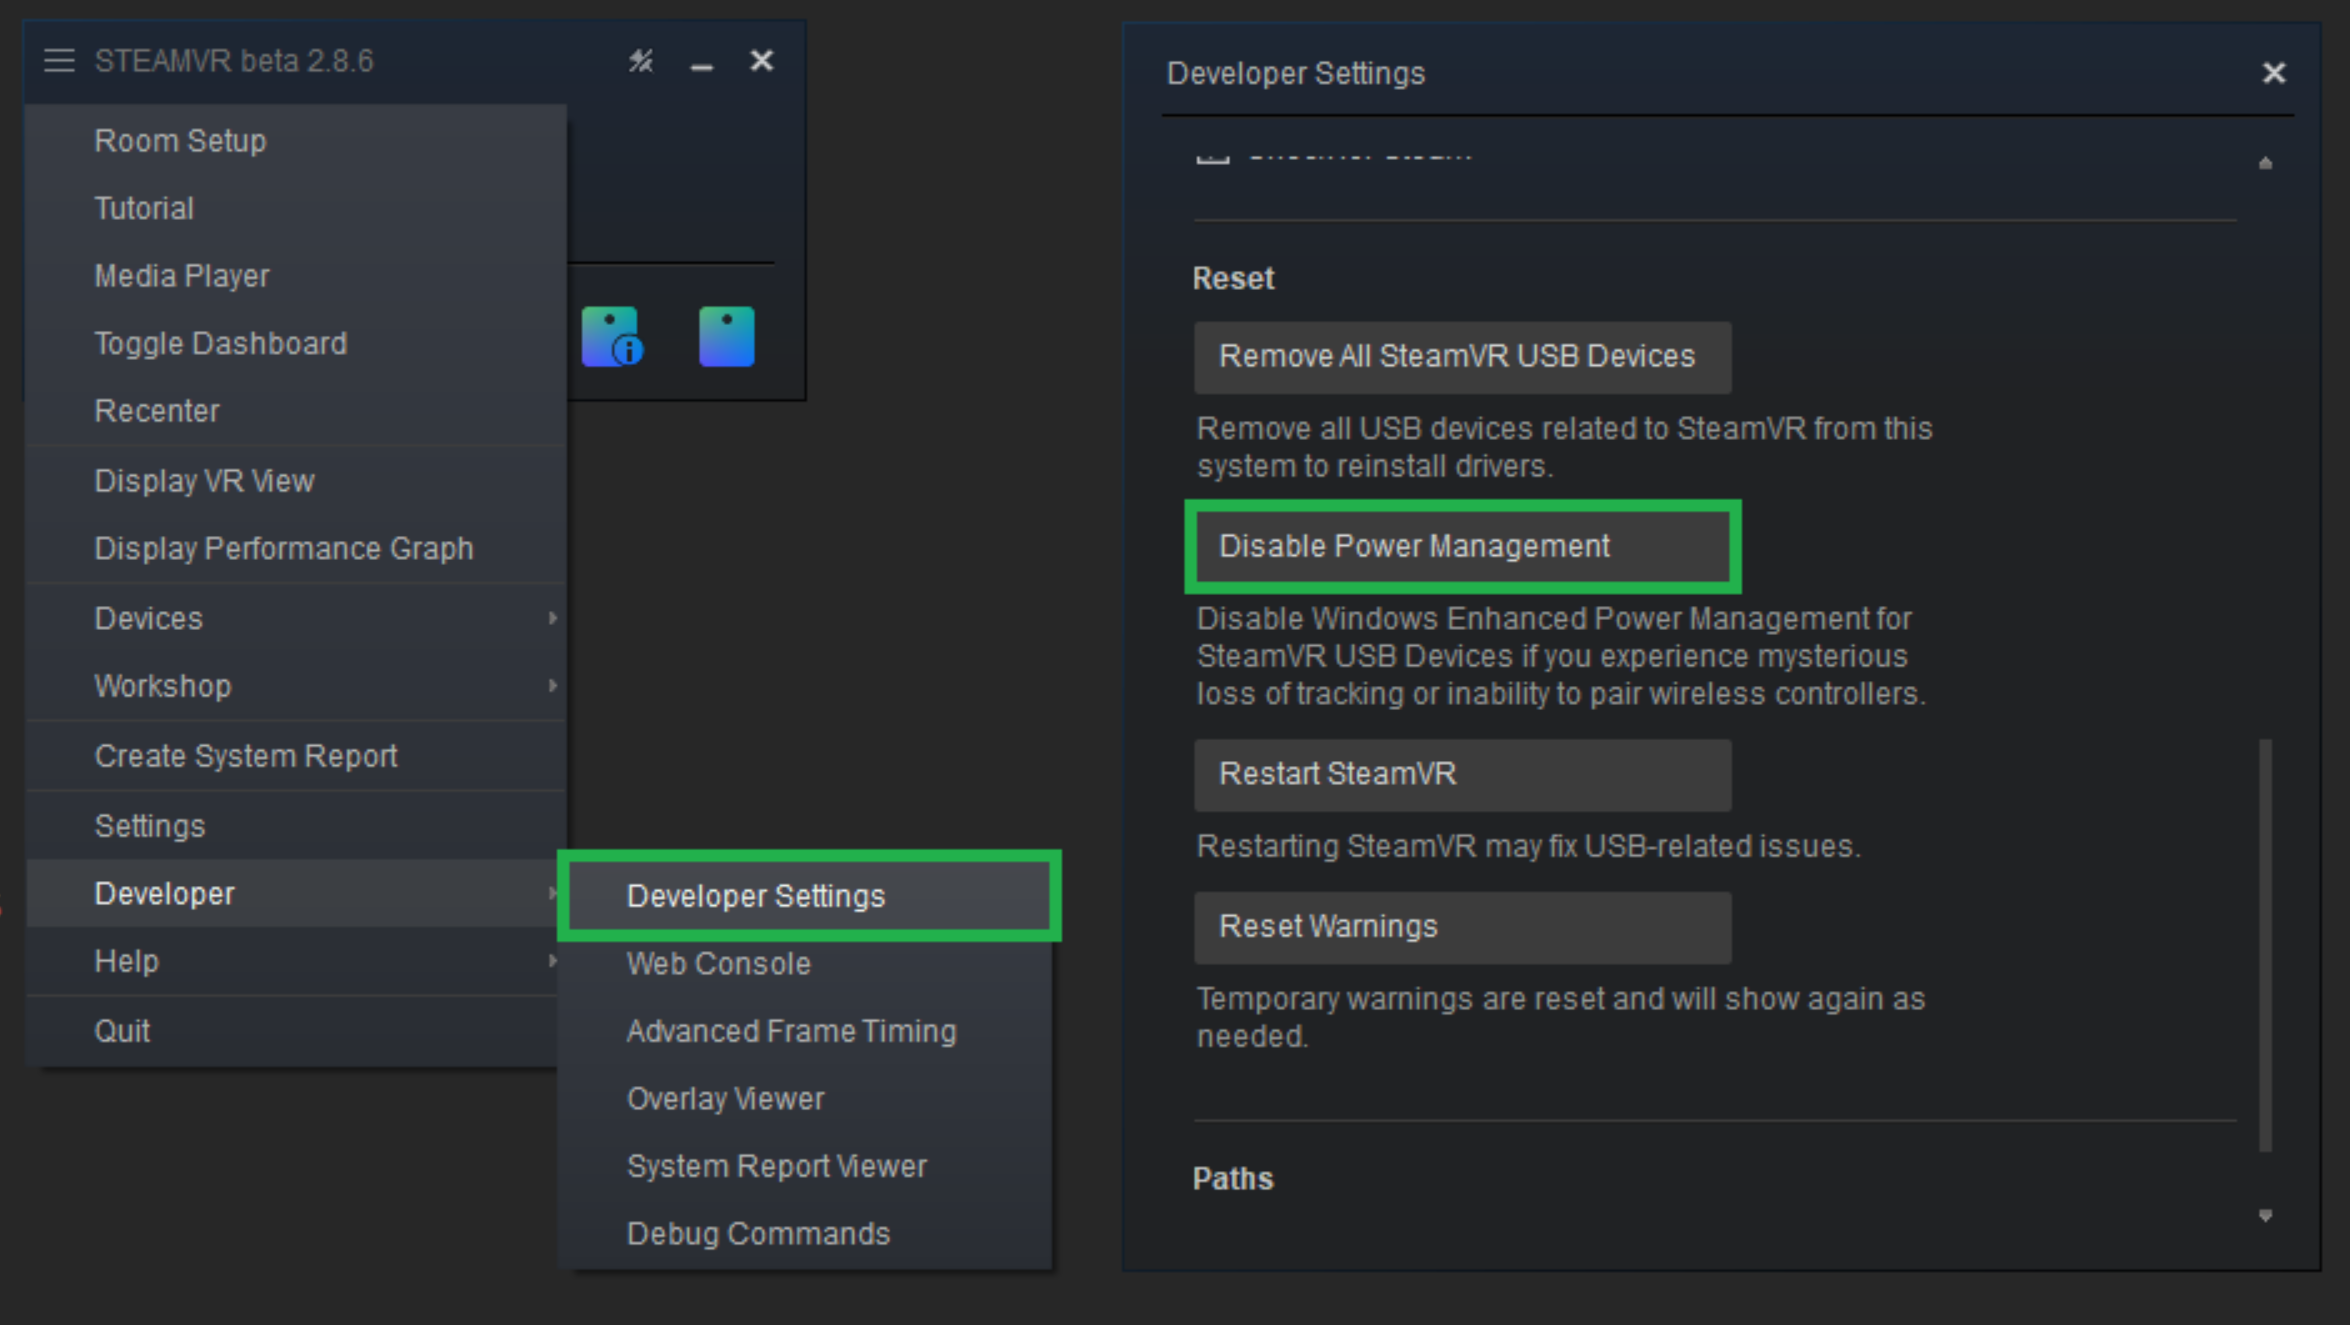
Task: Minimize the SteamVR status window
Action: [x=702, y=64]
